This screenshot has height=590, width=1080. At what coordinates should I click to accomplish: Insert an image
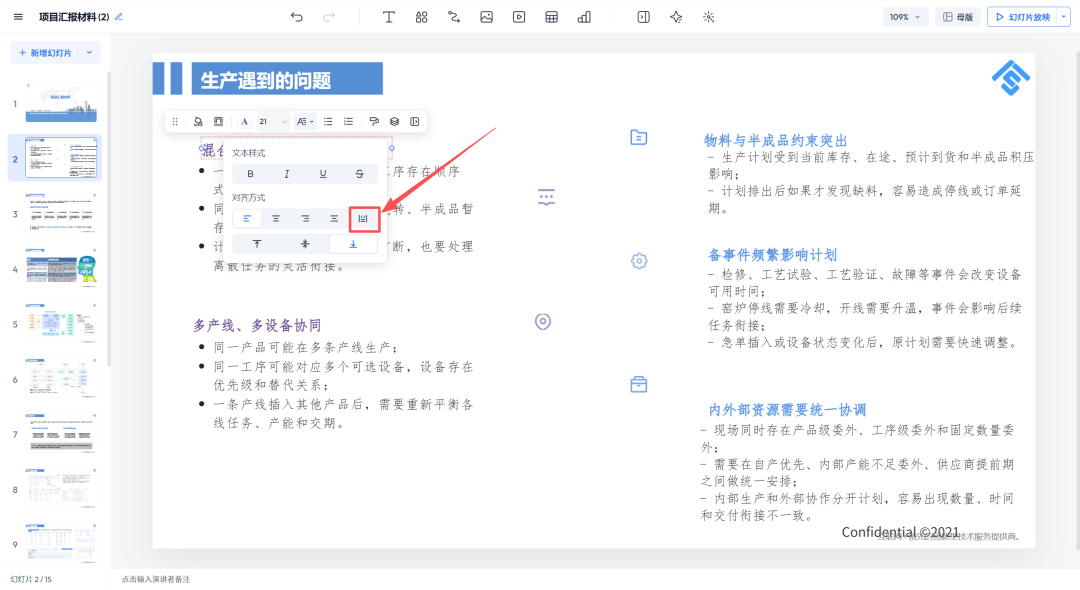pyautogui.click(x=486, y=17)
